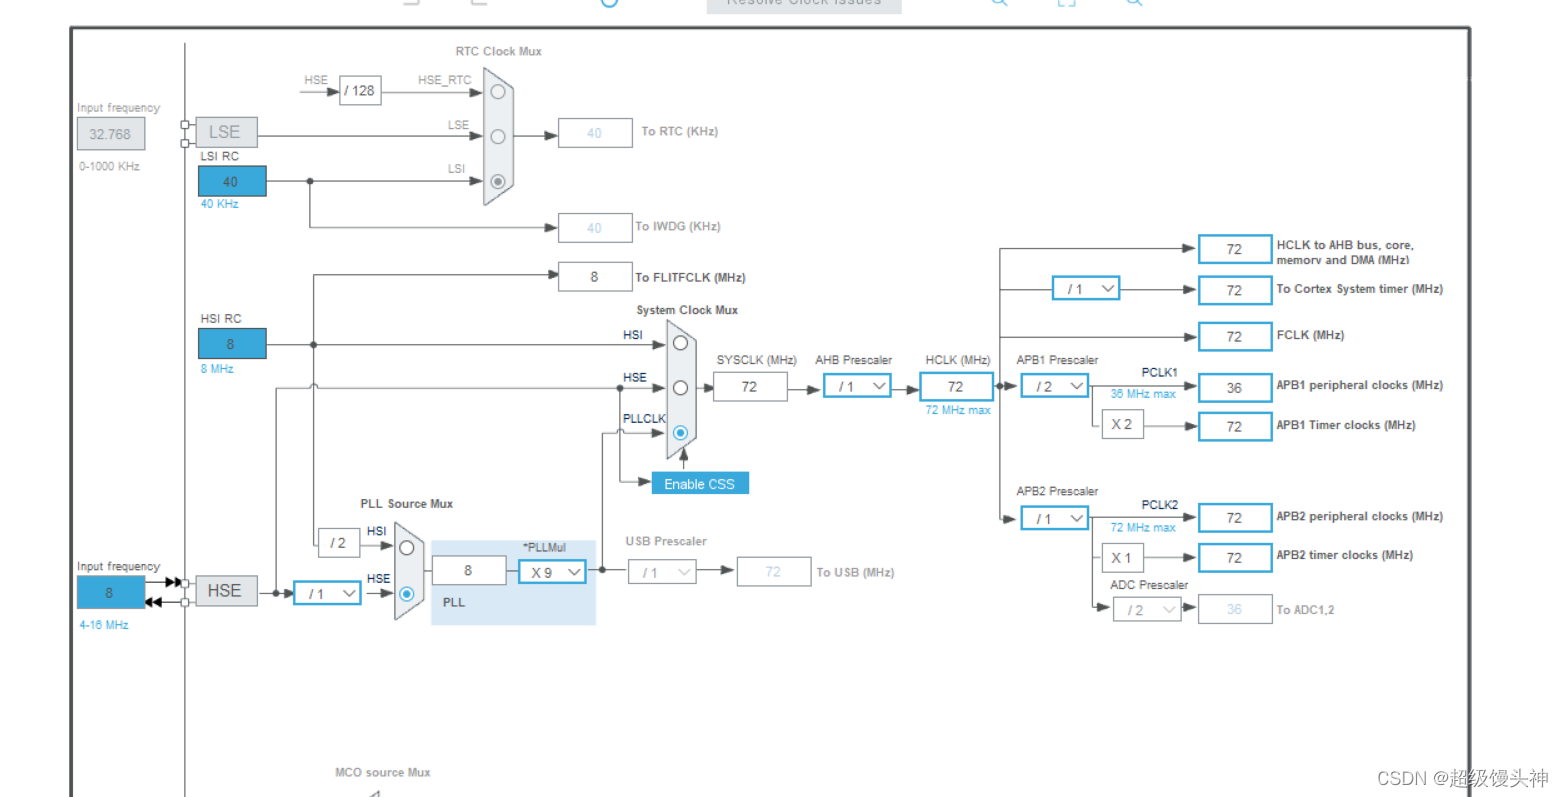Choose PLLCLK as System Clock Mux source
Image resolution: width=1563 pixels, height=797 pixels.
[x=680, y=433]
